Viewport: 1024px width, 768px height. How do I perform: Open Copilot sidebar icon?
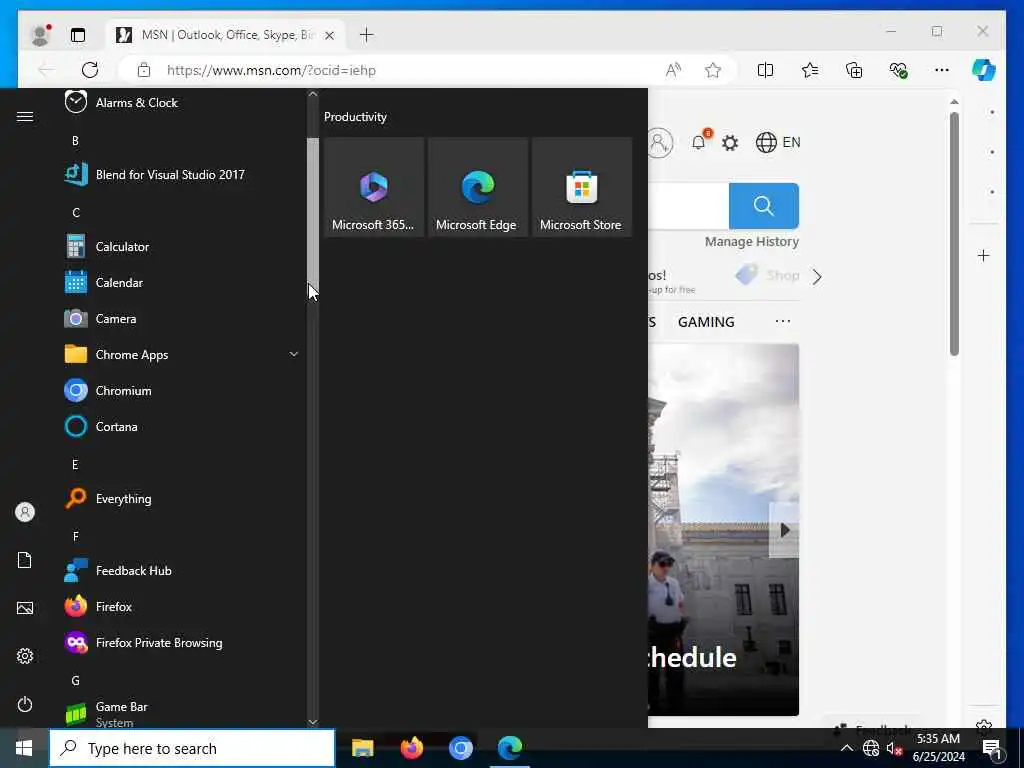click(984, 70)
